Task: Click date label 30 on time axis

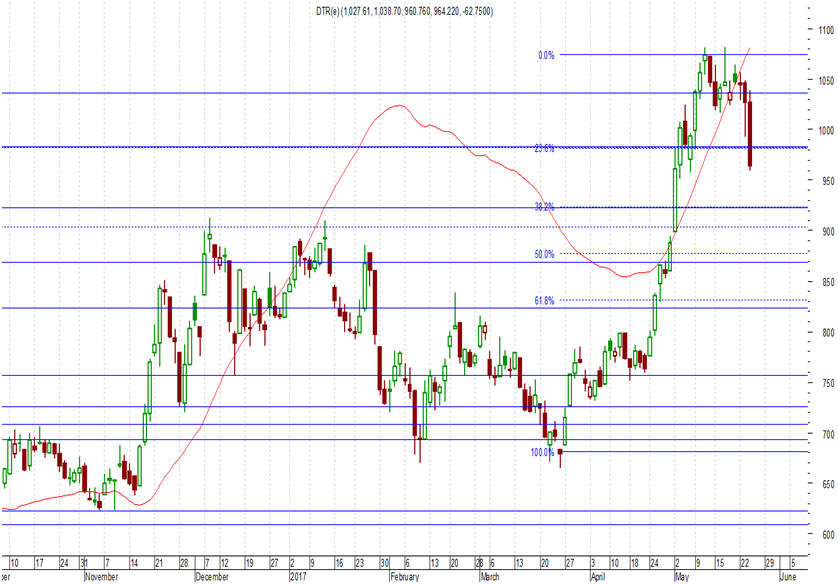Action: (384, 563)
